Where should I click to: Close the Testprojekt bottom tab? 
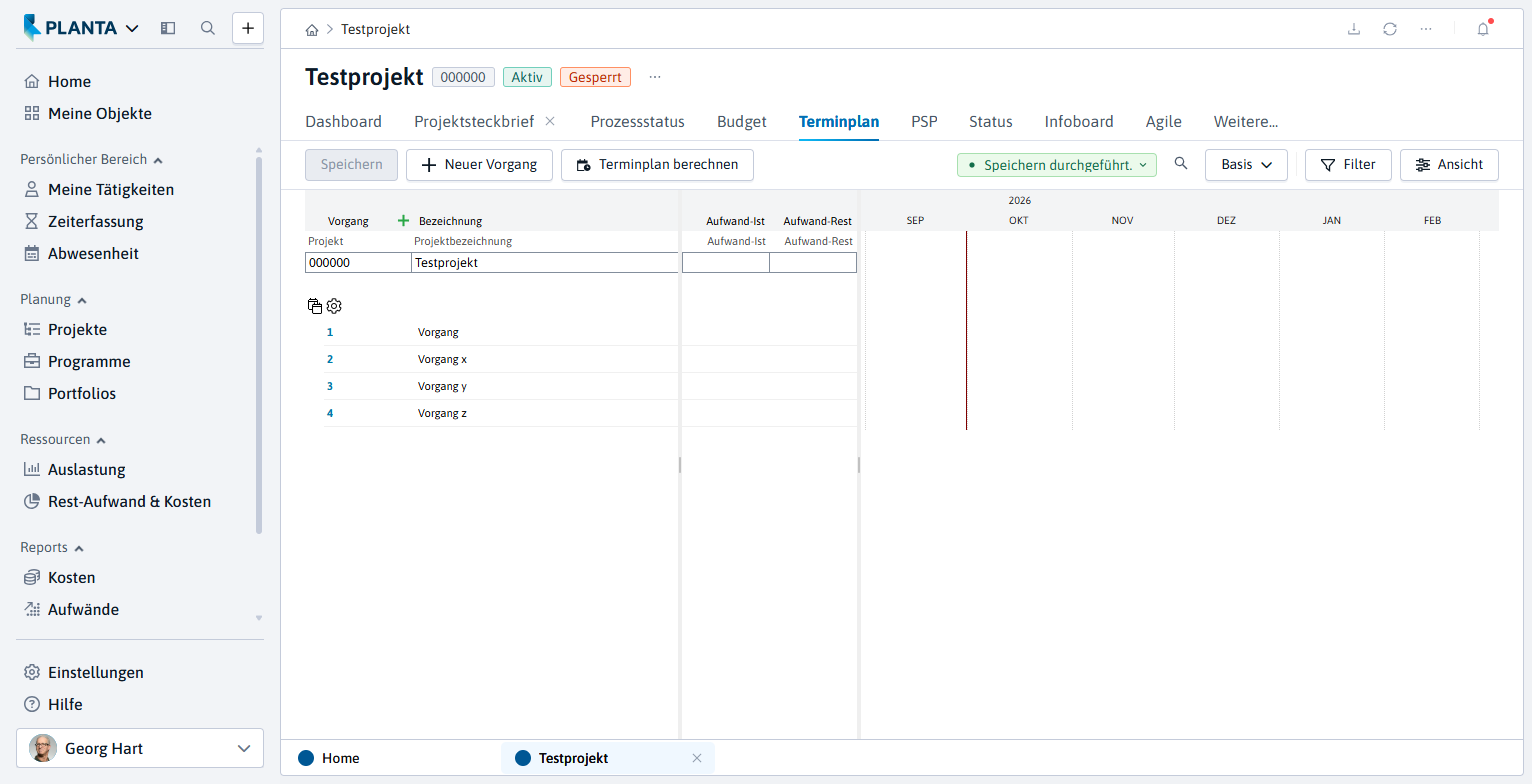697,758
